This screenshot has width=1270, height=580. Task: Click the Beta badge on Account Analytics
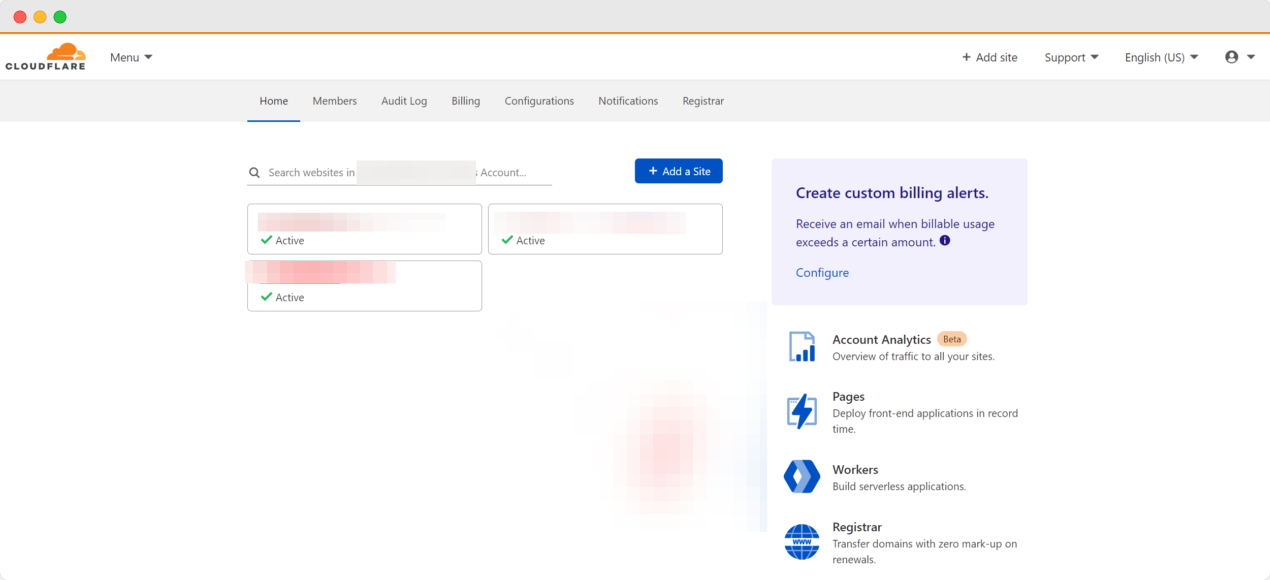[951, 339]
